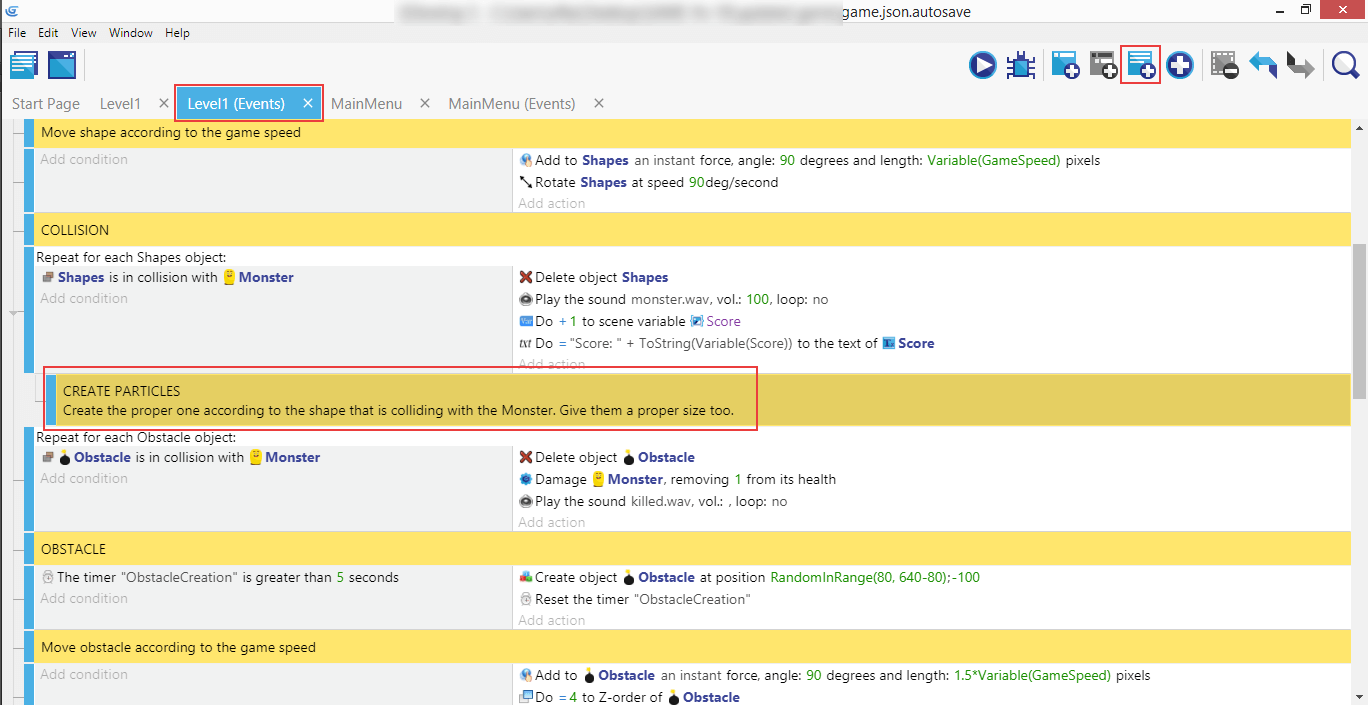The image size is (1368, 705).
Task: Open the events search magnifier
Action: click(x=1345, y=66)
